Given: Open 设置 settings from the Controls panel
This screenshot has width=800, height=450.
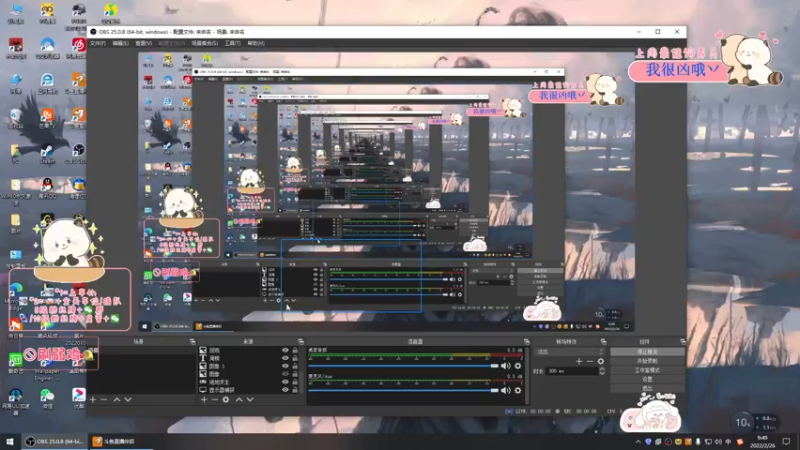Looking at the screenshot, I should tap(647, 379).
